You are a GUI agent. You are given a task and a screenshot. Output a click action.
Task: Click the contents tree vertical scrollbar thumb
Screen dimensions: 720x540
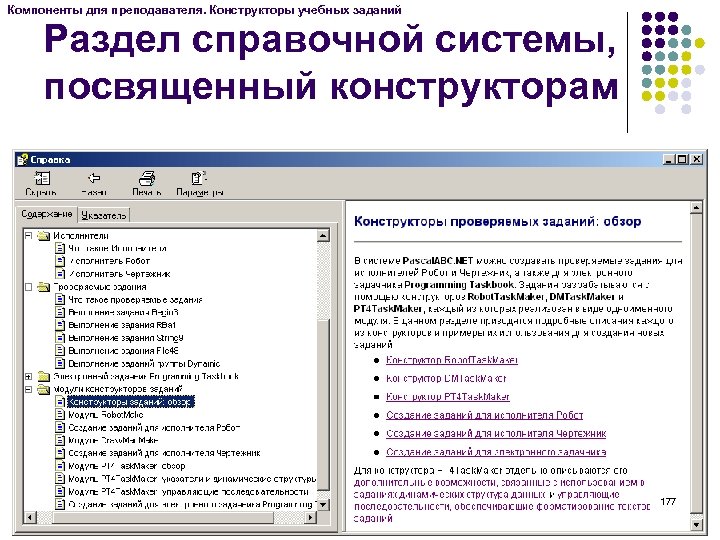[x=323, y=404]
